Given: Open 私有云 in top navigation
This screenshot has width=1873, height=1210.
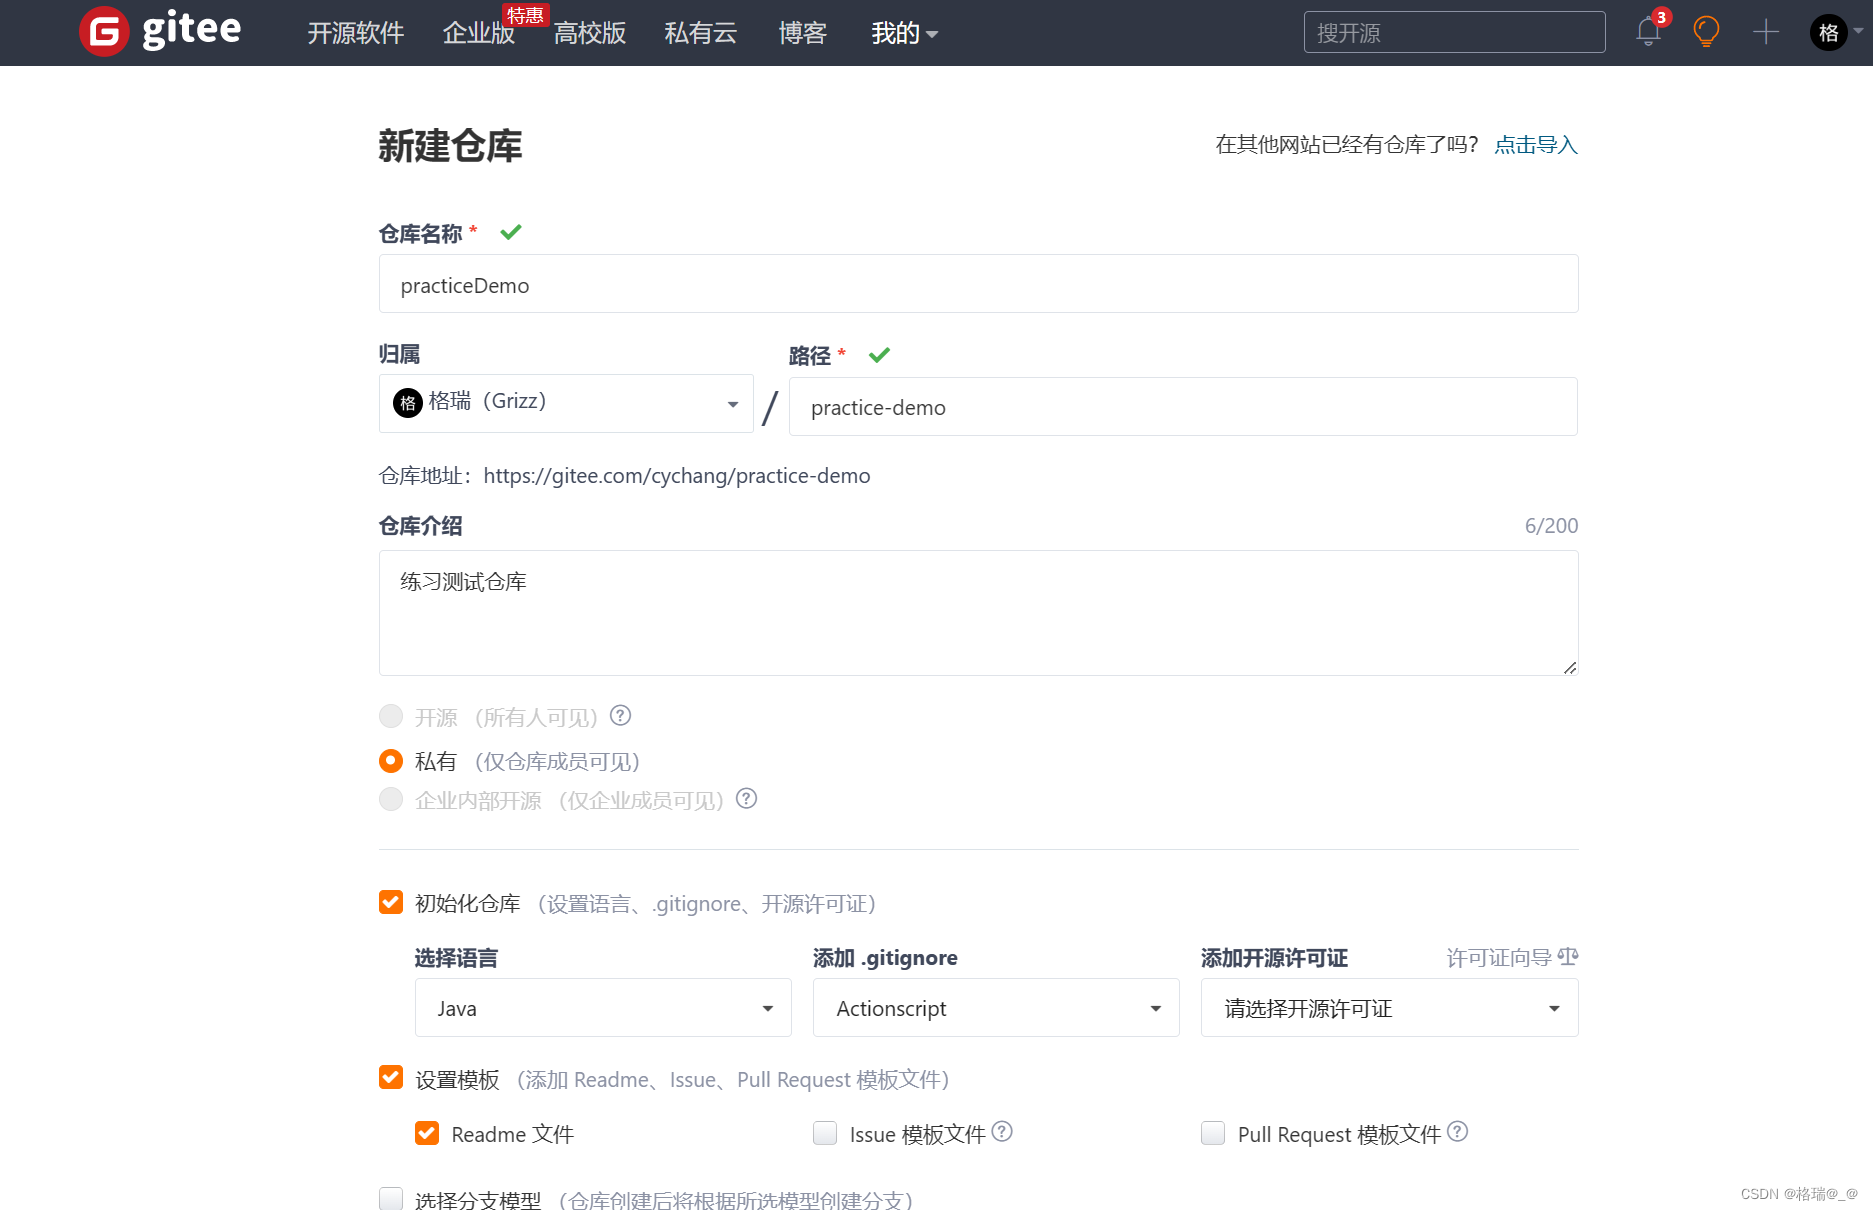Looking at the screenshot, I should (701, 33).
